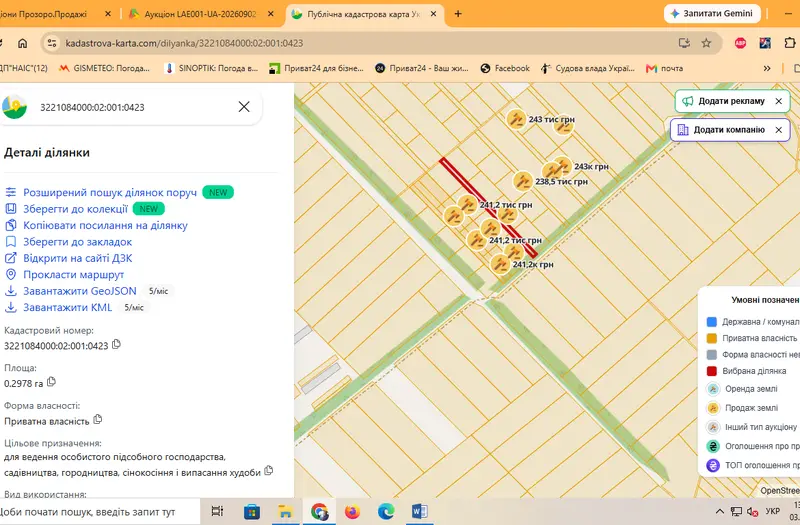Image resolution: width=800 pixels, height=525 pixels.
Task: Open the почта Gmail bookmark
Action: pyautogui.click(x=664, y=68)
